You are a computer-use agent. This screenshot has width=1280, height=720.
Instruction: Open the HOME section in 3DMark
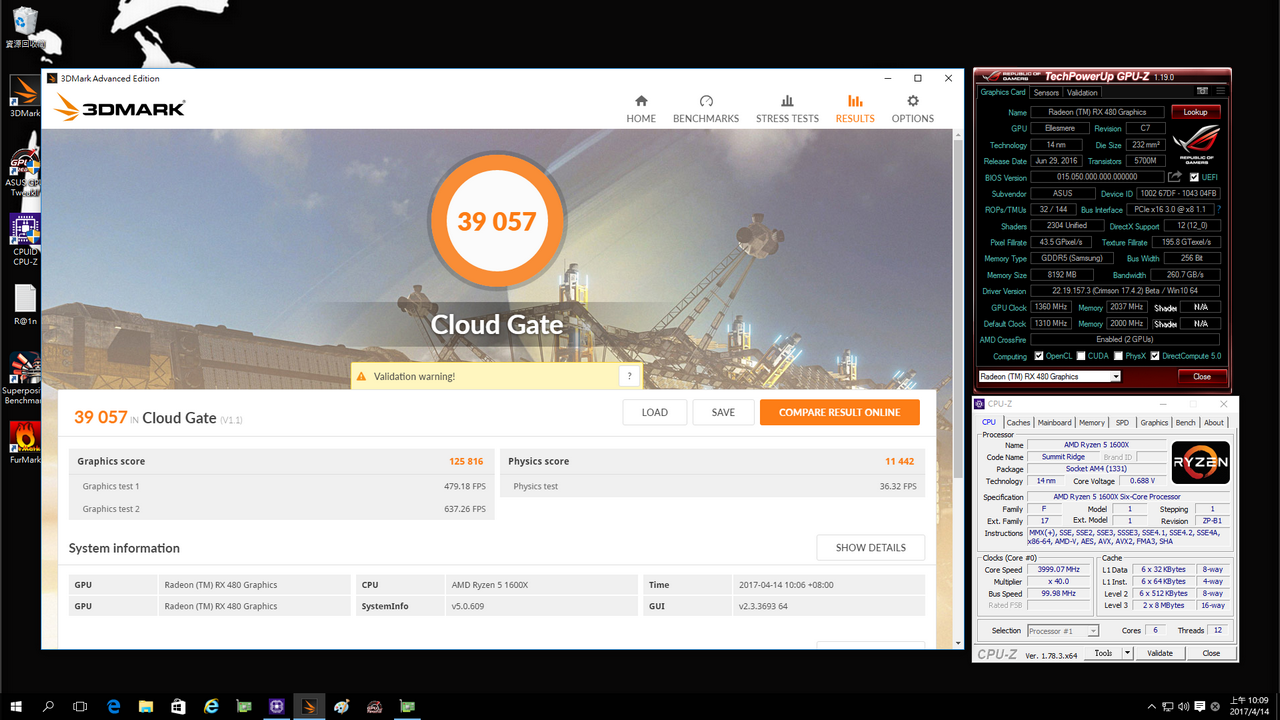click(x=641, y=109)
